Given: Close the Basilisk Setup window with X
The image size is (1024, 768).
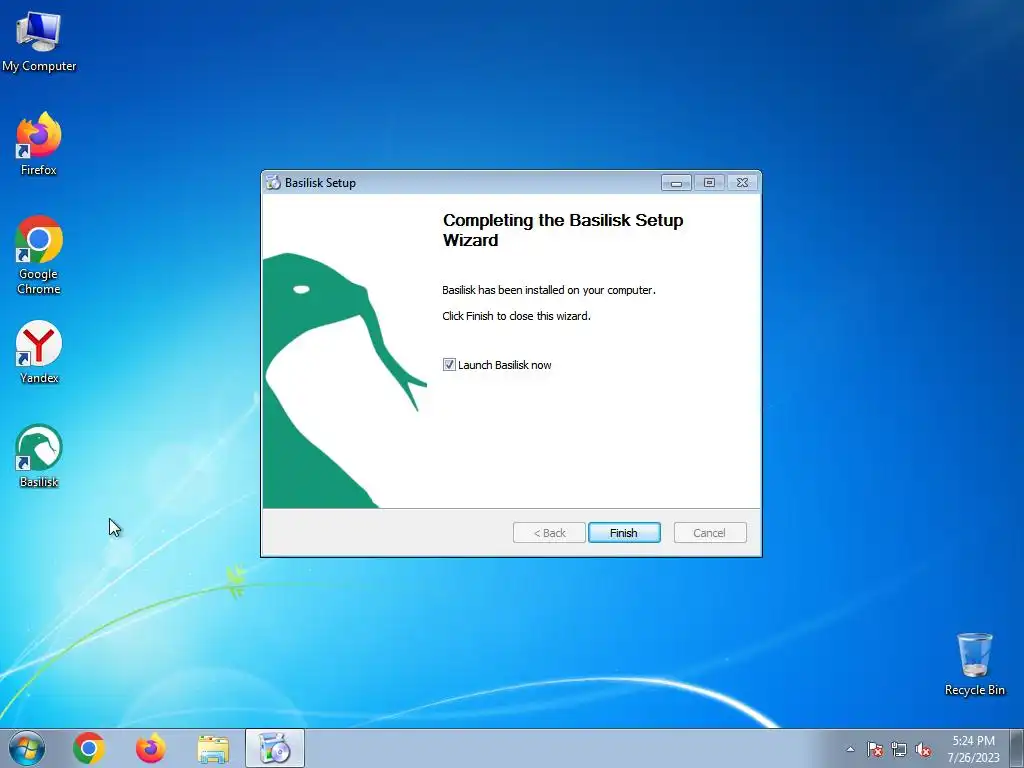Looking at the screenshot, I should pyautogui.click(x=743, y=183).
